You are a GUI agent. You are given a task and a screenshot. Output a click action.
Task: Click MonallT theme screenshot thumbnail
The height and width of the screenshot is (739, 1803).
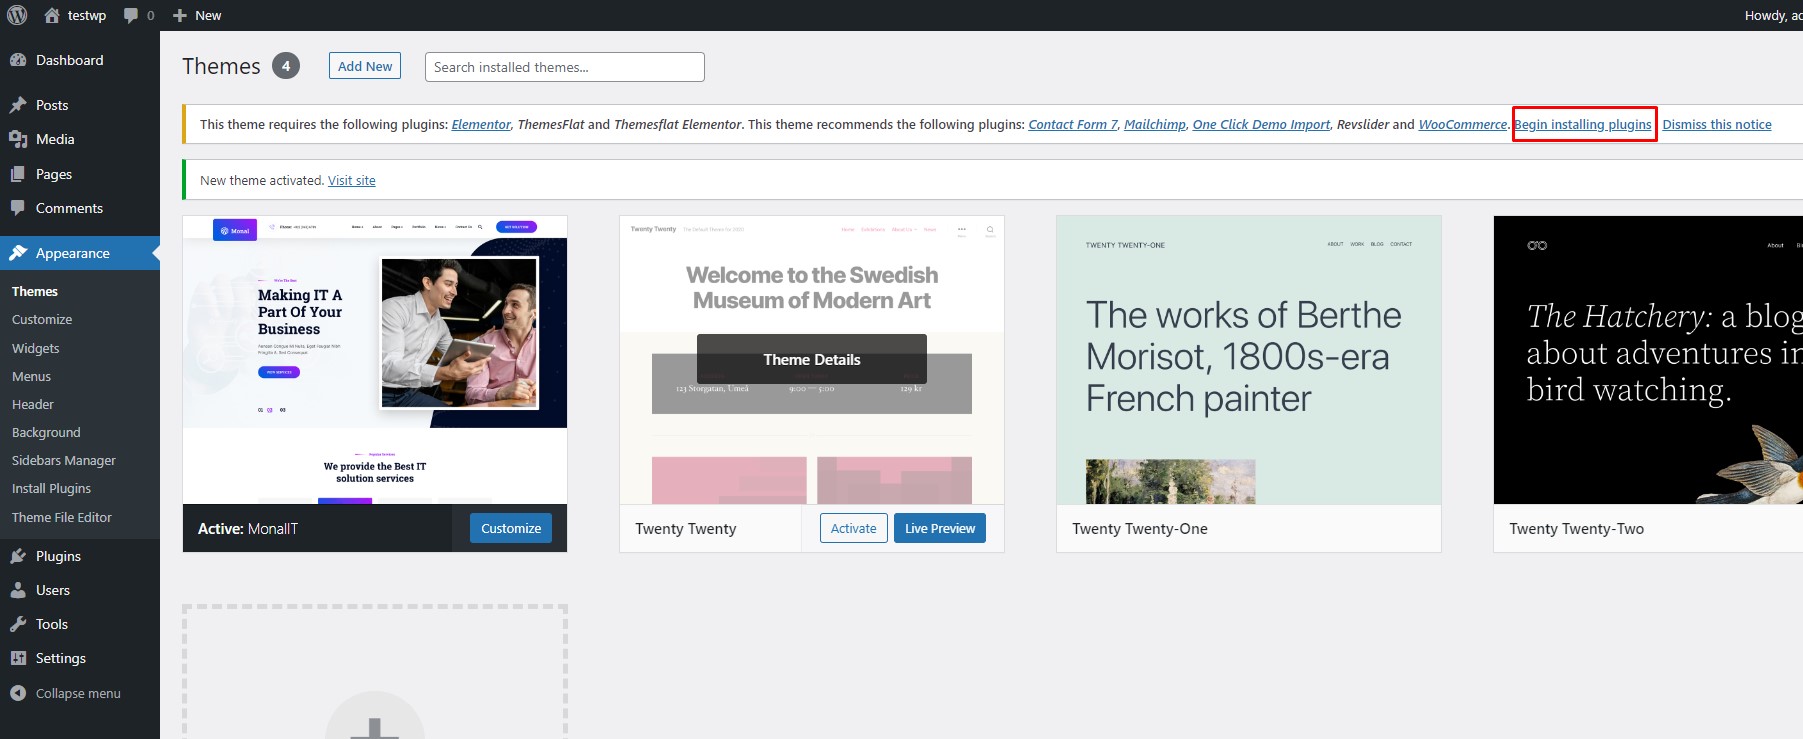pyautogui.click(x=375, y=360)
